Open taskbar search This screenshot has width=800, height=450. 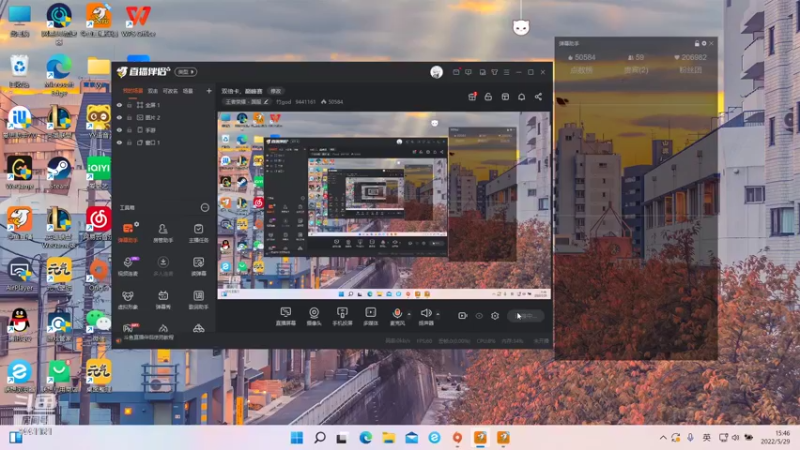[320, 437]
